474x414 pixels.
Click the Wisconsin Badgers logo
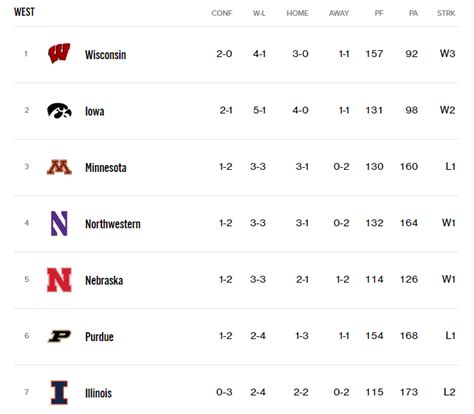coord(59,53)
